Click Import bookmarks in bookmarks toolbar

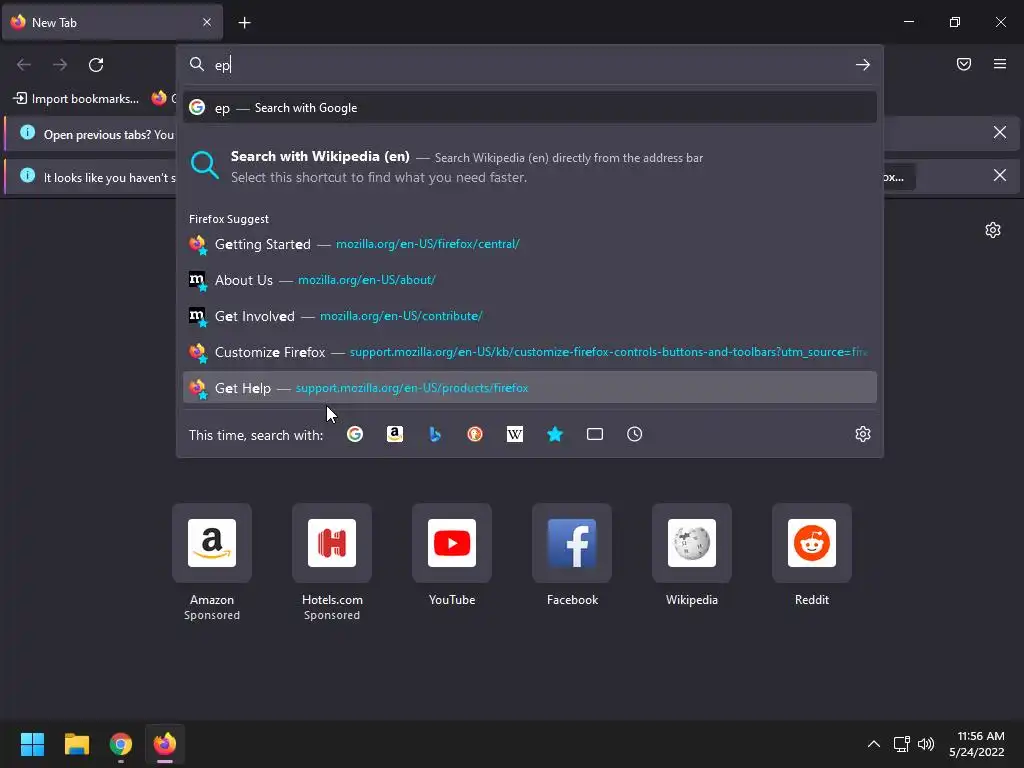coord(76,99)
